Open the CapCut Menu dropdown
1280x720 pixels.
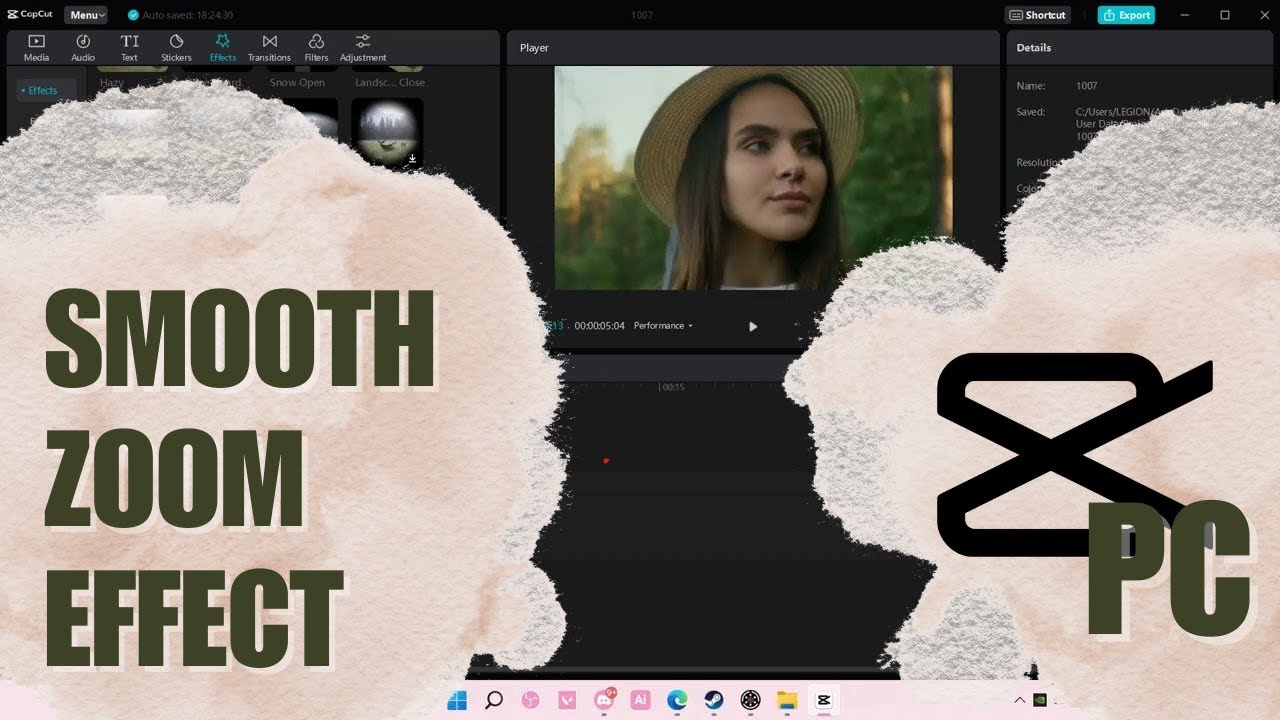(86, 15)
